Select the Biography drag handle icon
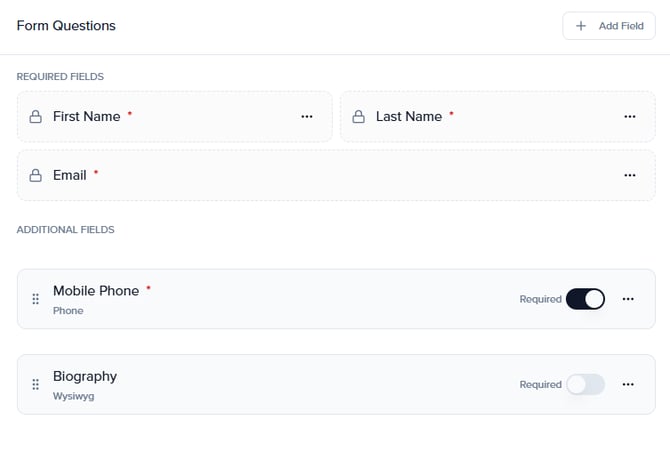This screenshot has height=452, width=670. point(35,384)
